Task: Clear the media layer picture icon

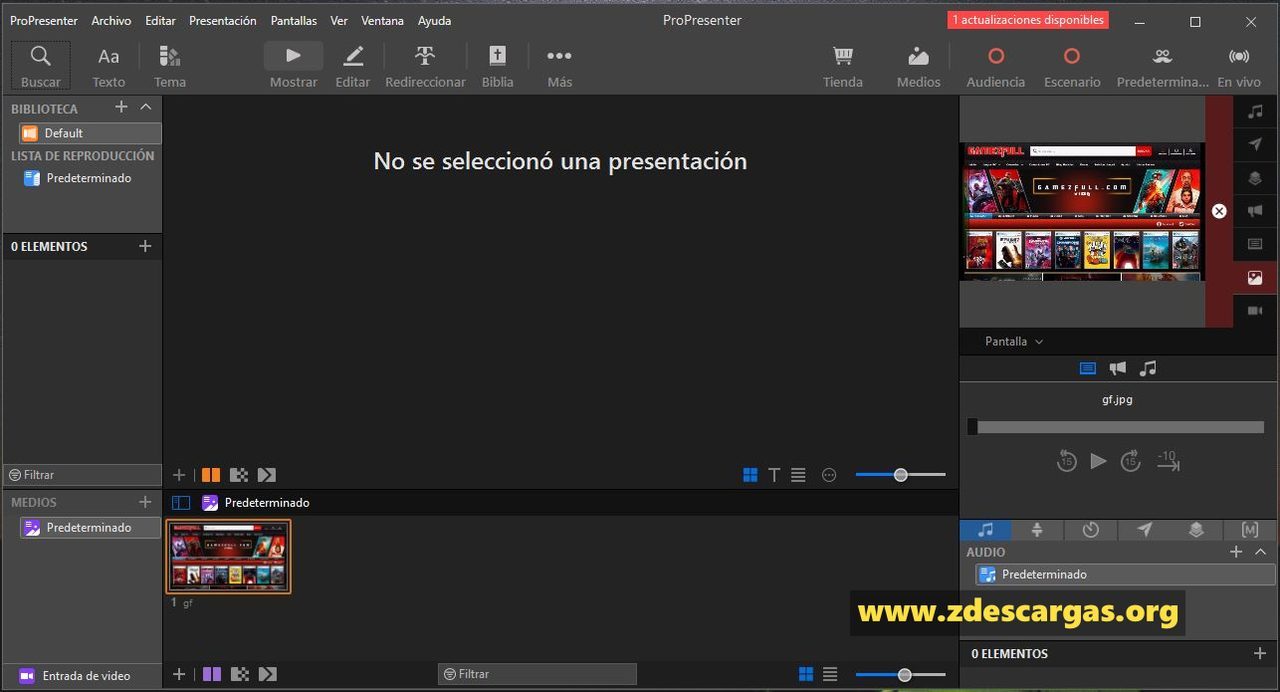Action: coord(1255,278)
